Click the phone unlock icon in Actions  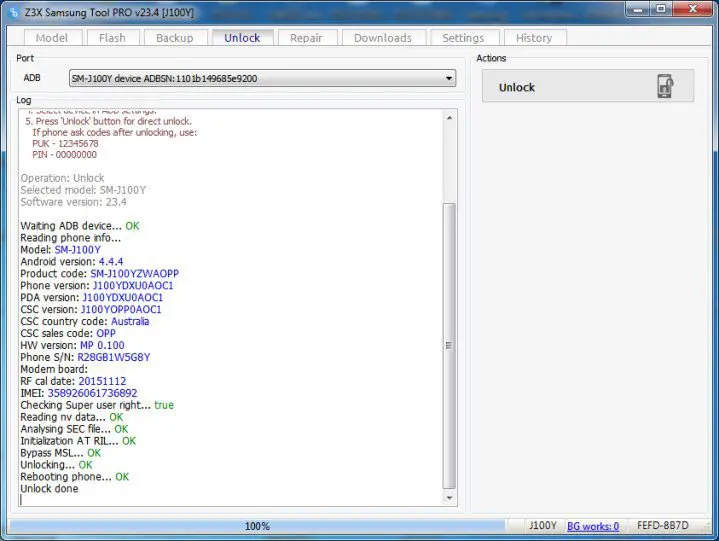[665, 86]
